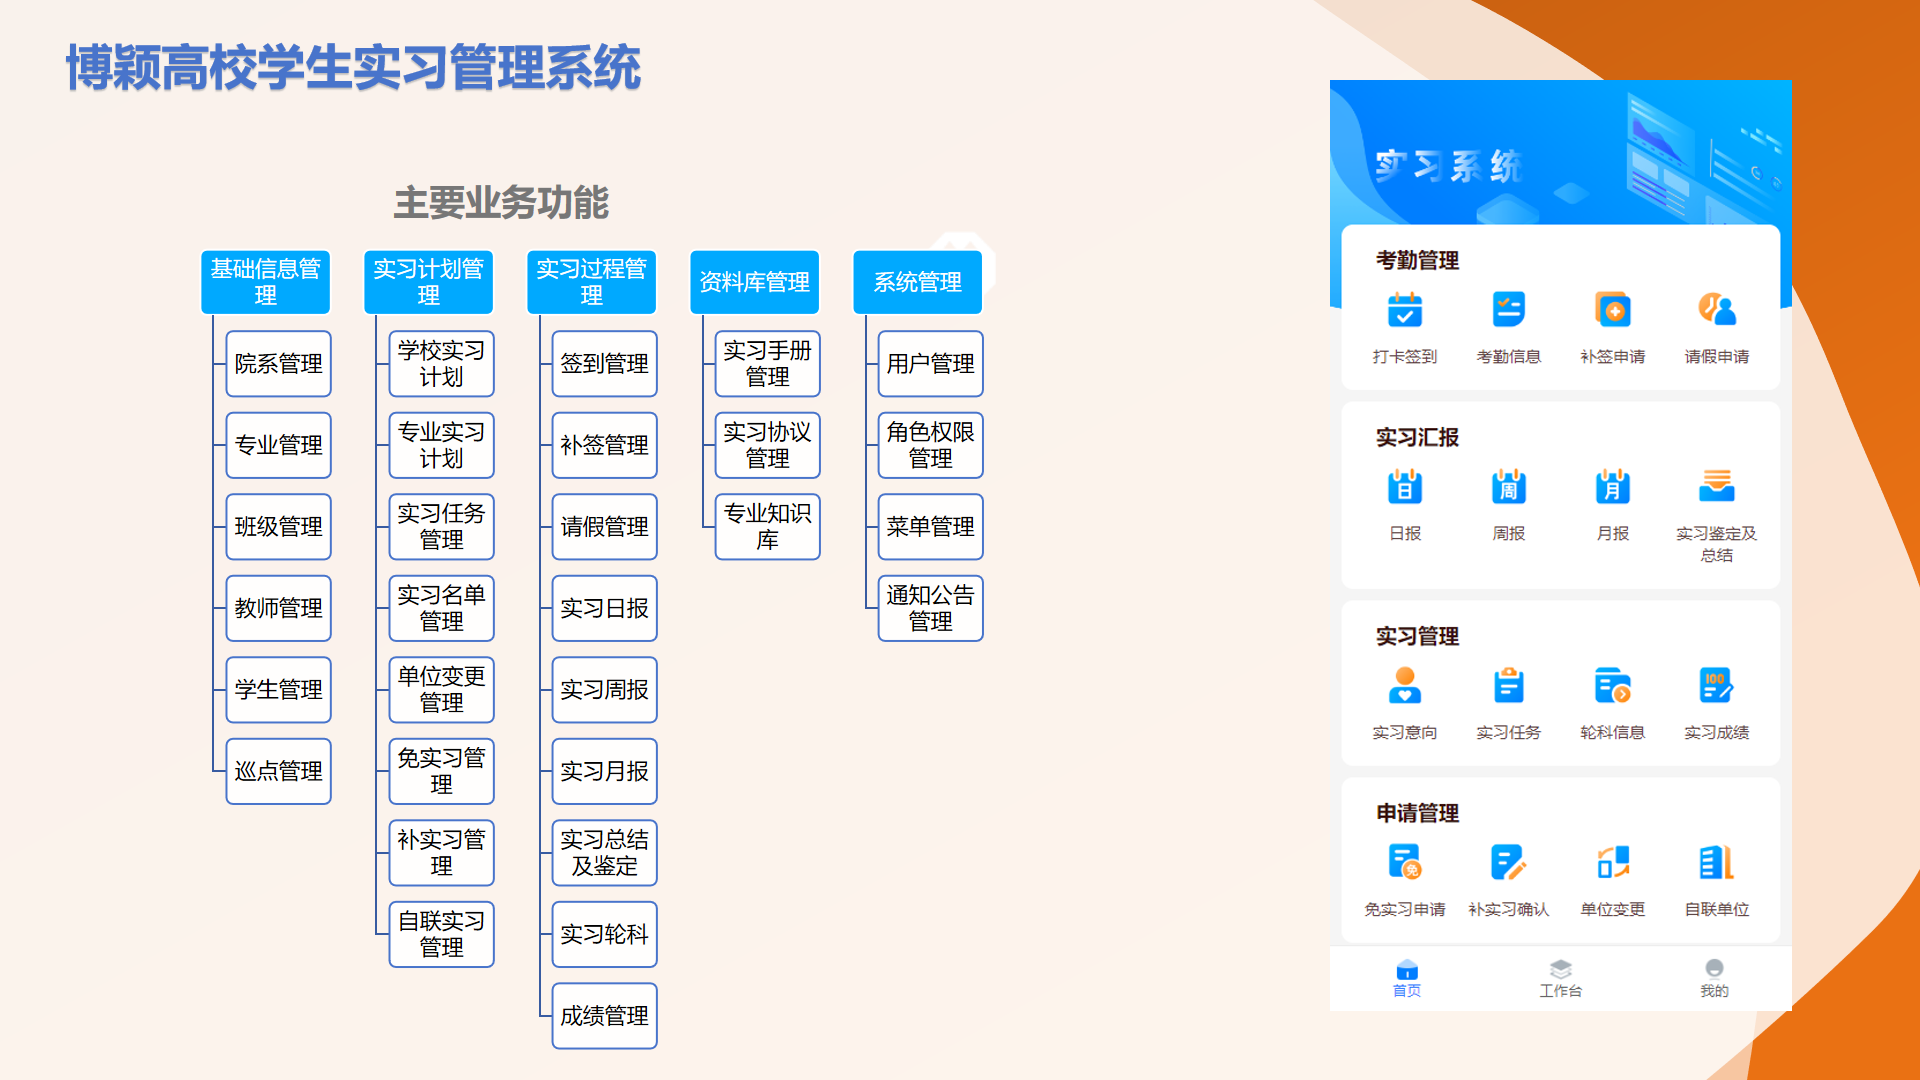
Task: Open the 周报 report icon
Action: (x=1508, y=487)
